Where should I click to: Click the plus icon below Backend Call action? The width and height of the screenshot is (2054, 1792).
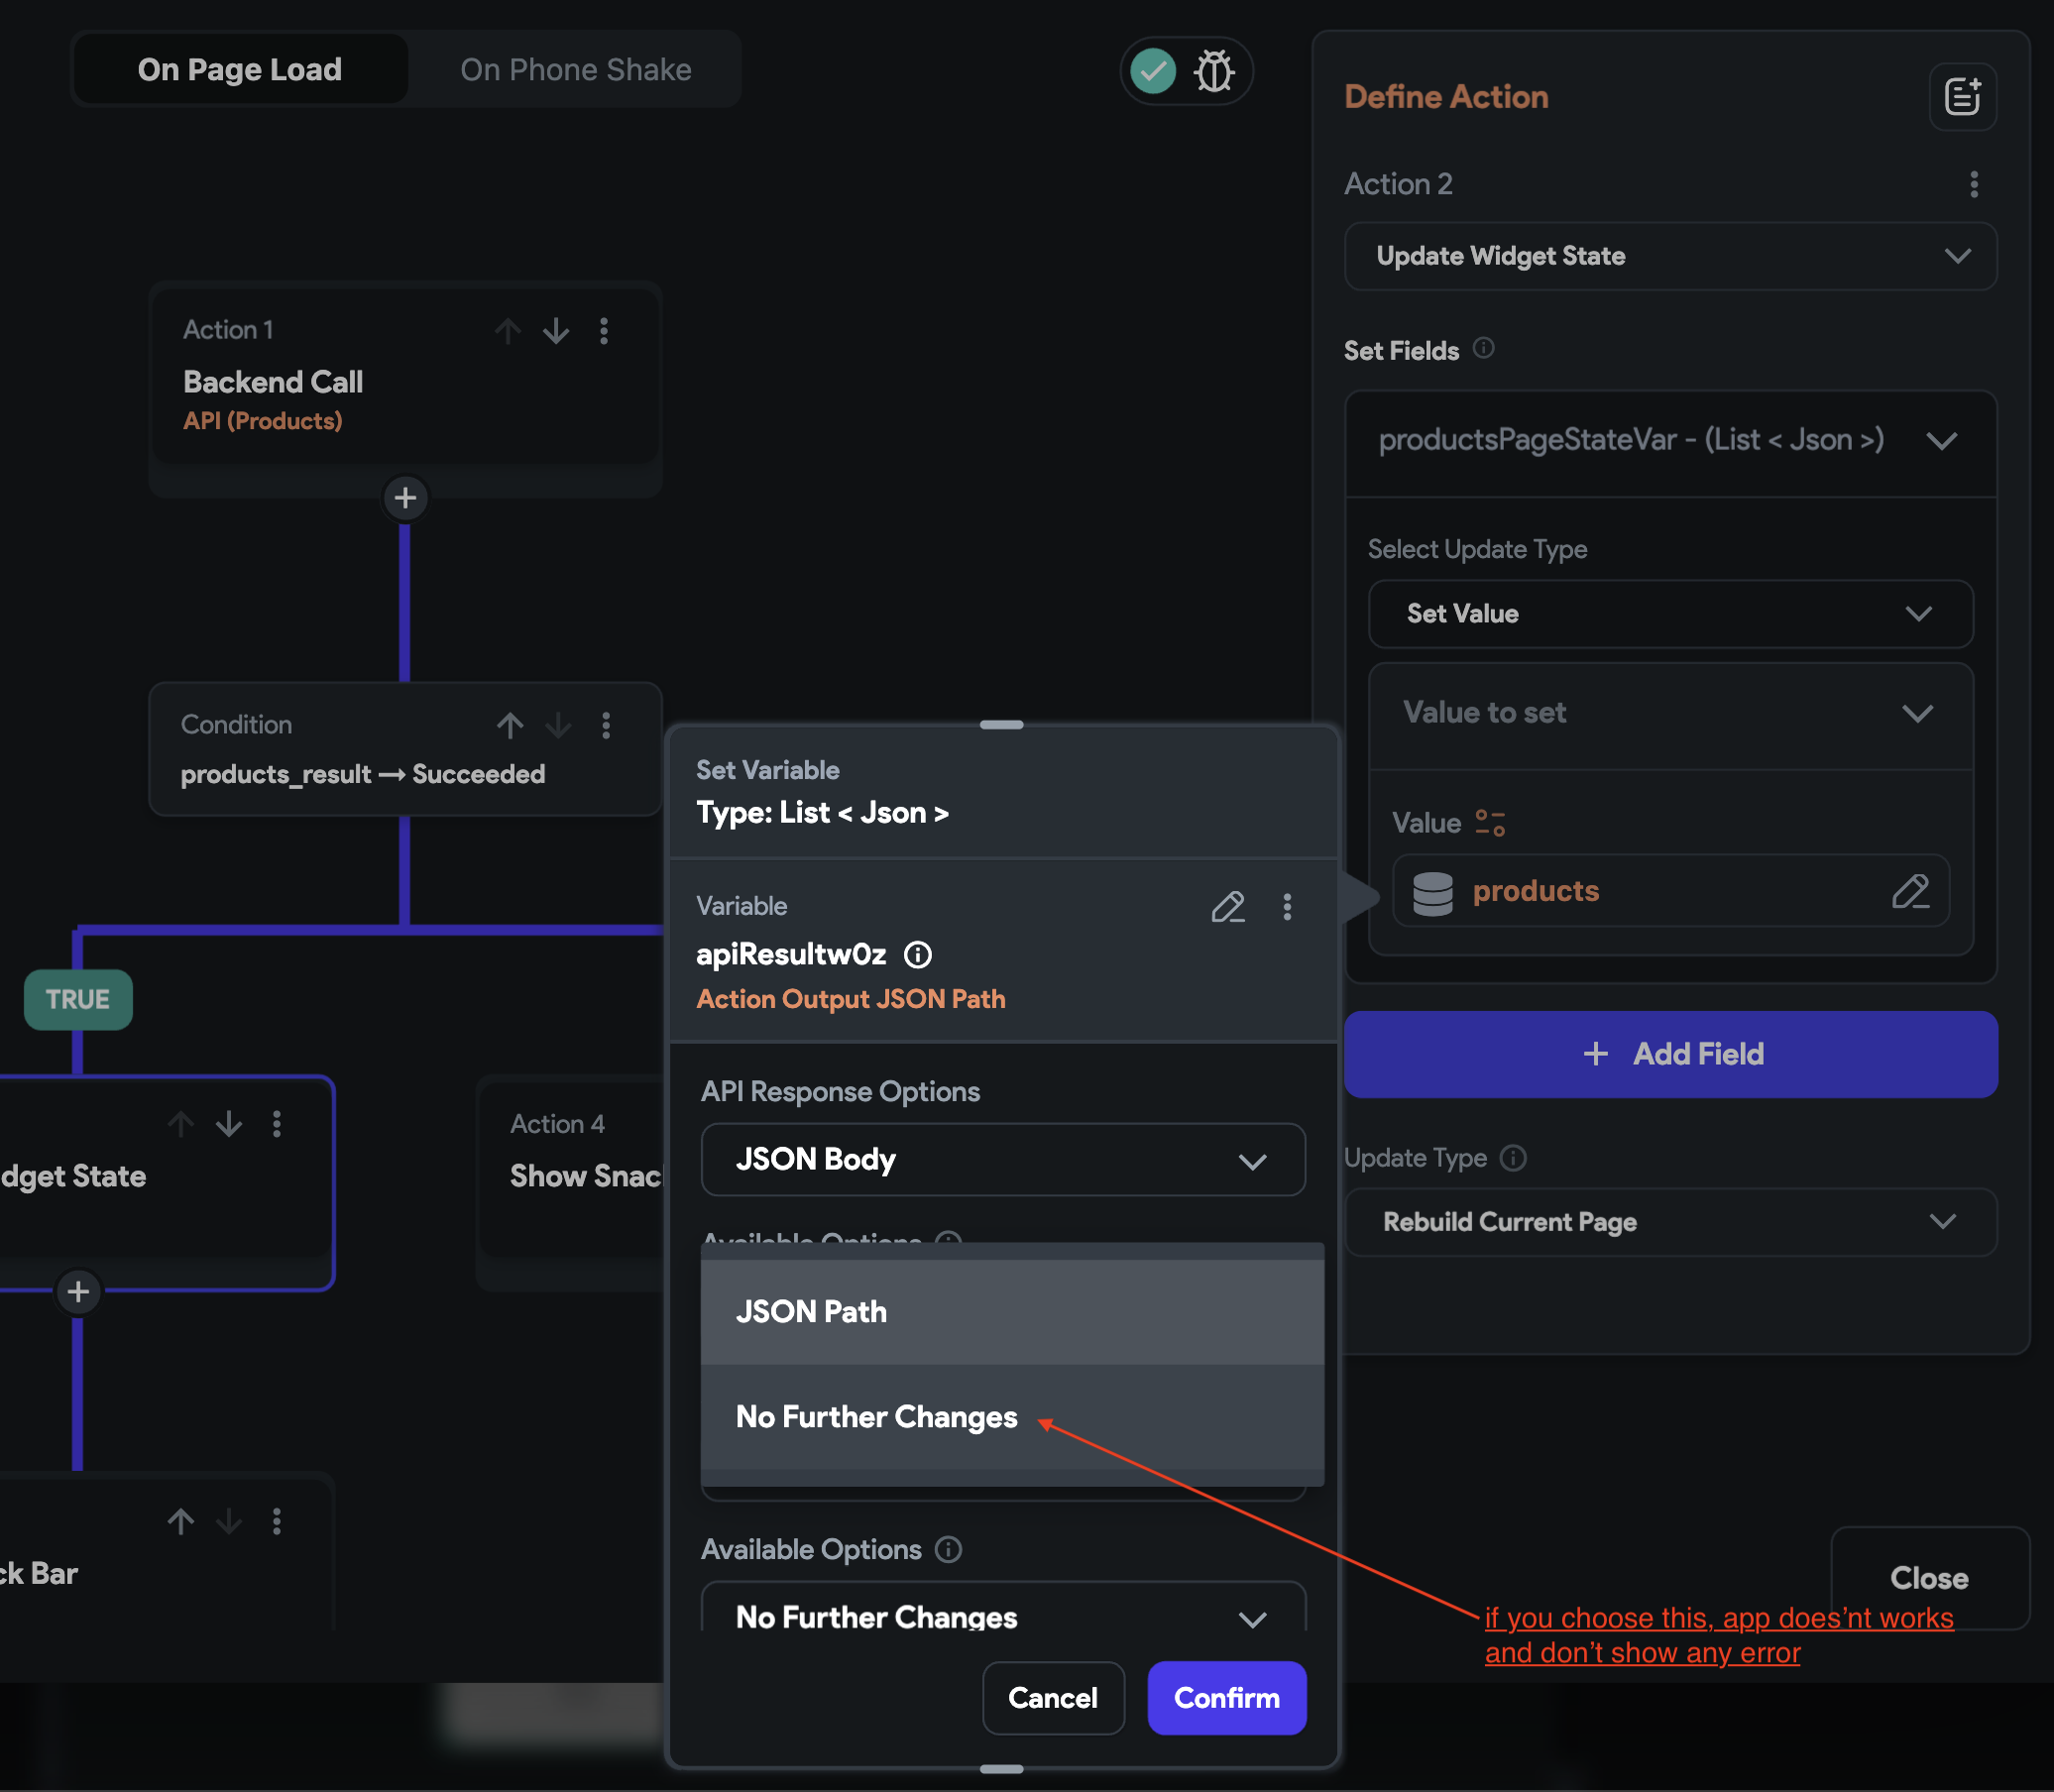pos(404,497)
